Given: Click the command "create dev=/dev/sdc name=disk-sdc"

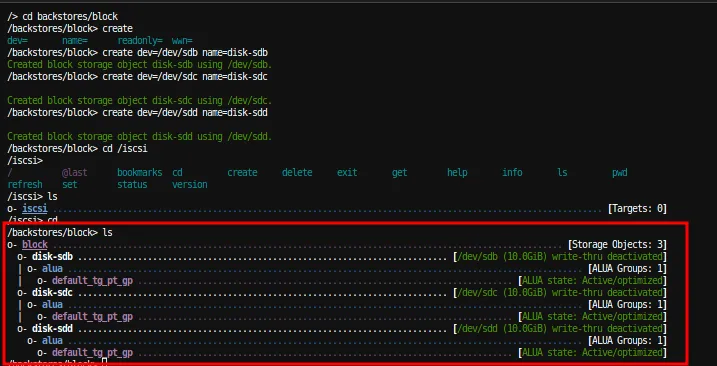Looking at the screenshot, I should click(185, 76).
